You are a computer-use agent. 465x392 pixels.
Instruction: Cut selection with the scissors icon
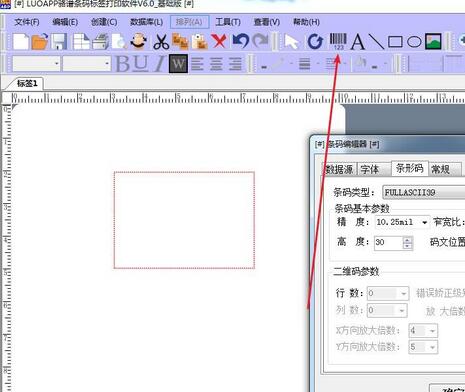tap(161, 42)
